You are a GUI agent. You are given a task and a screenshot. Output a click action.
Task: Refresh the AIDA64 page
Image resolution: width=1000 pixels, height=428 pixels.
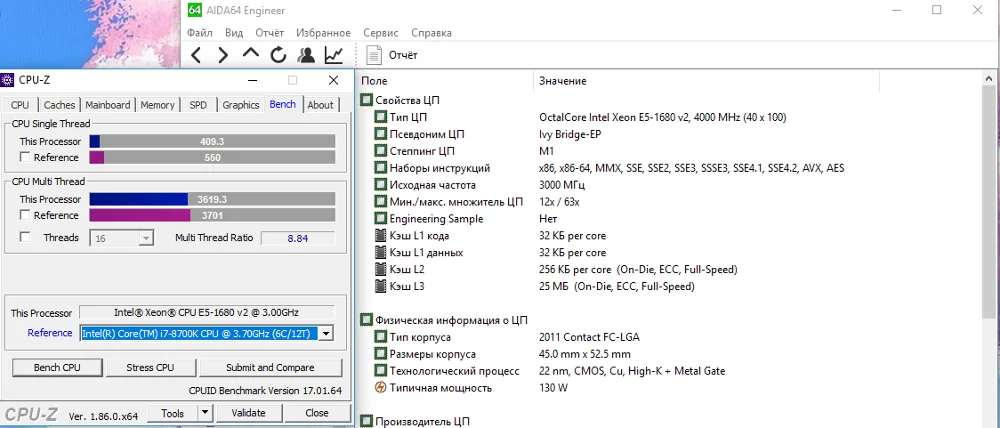click(278, 55)
